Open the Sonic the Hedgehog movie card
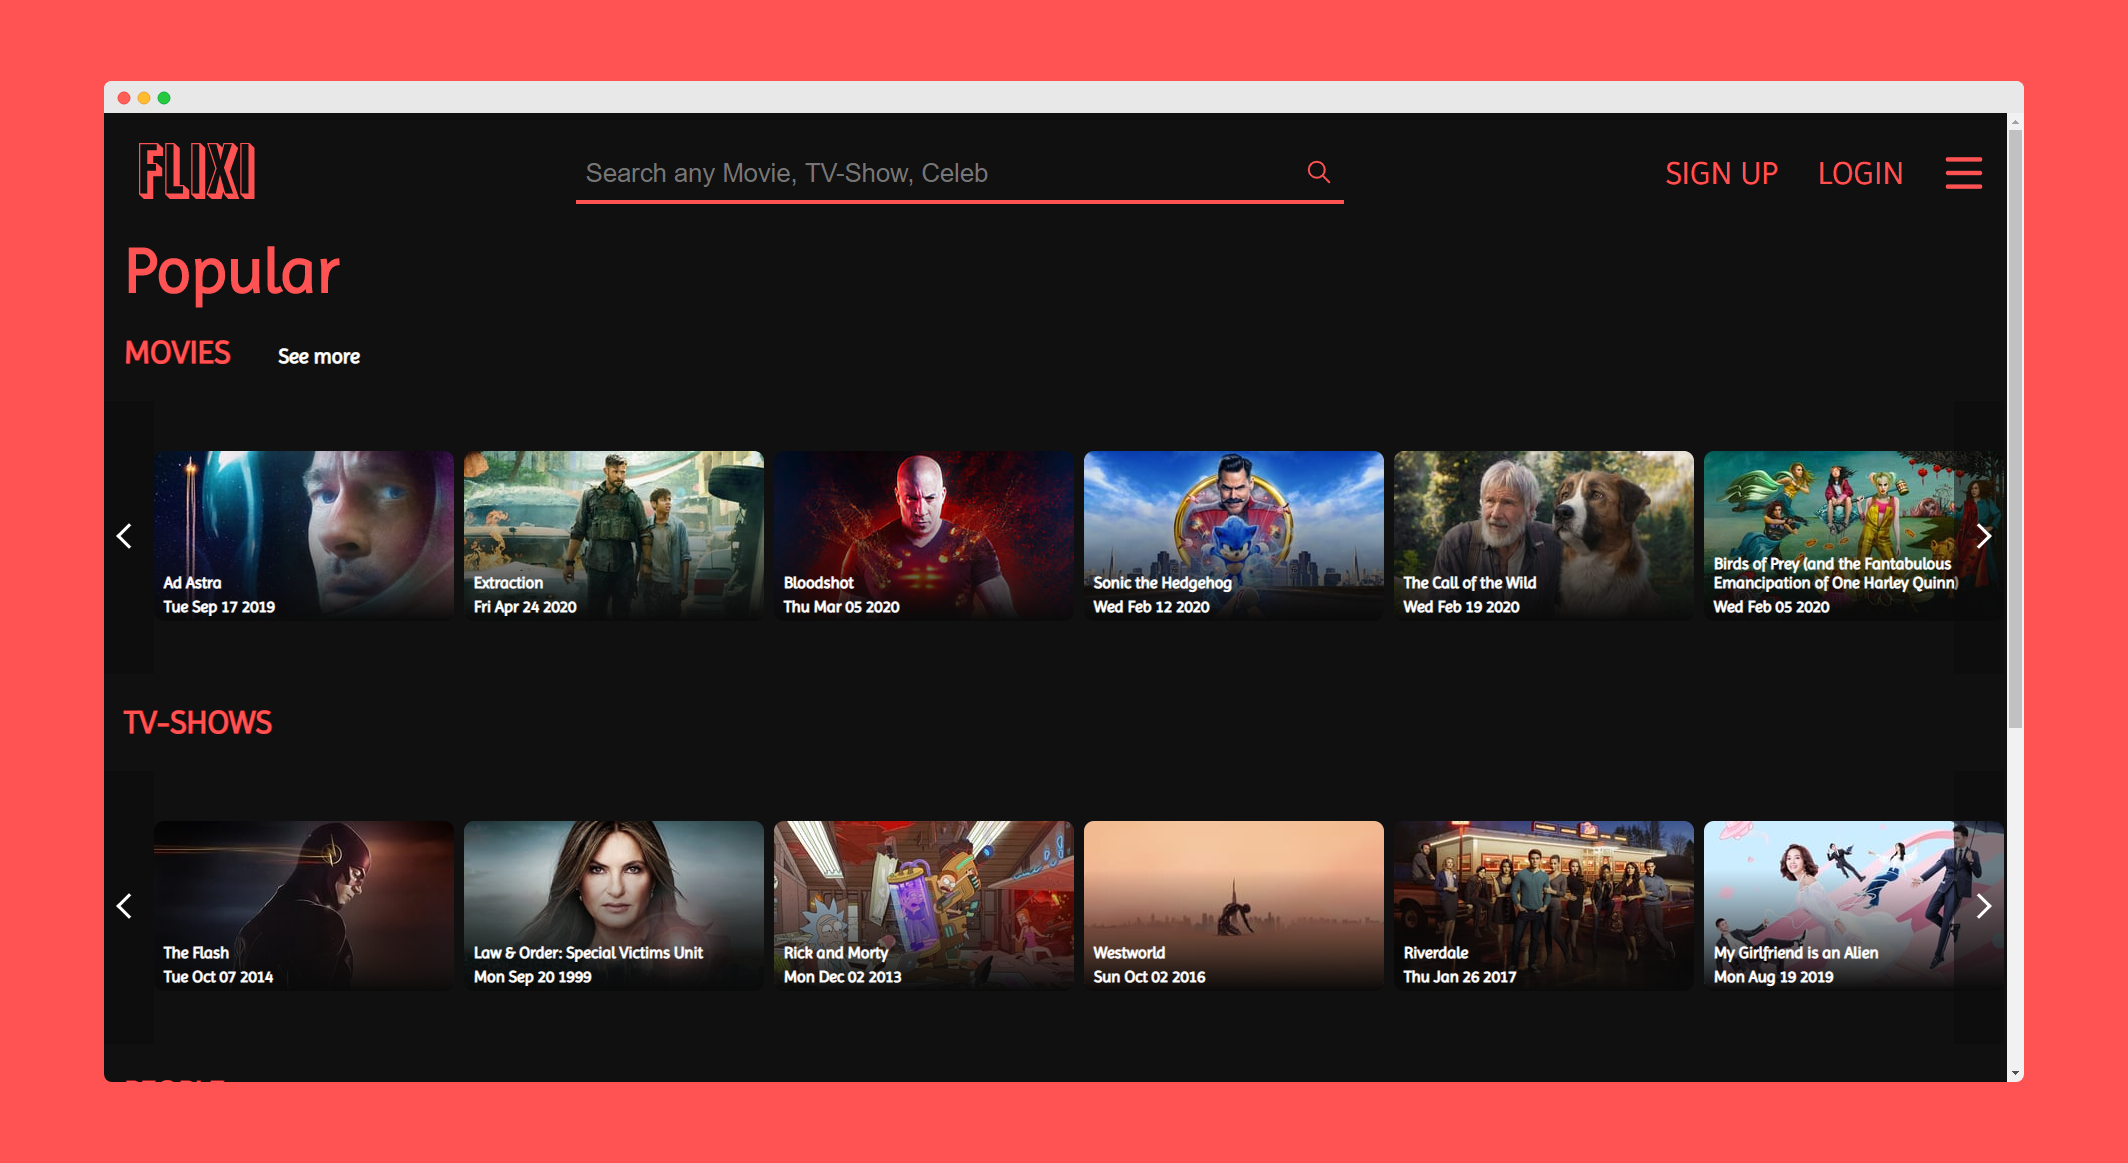 point(1234,536)
